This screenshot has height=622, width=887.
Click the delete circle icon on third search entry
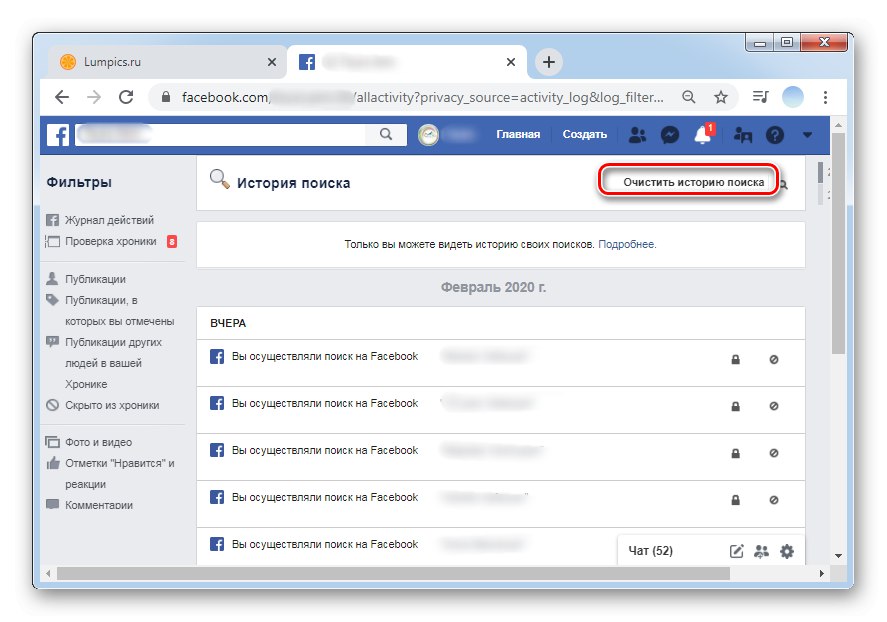pos(773,453)
